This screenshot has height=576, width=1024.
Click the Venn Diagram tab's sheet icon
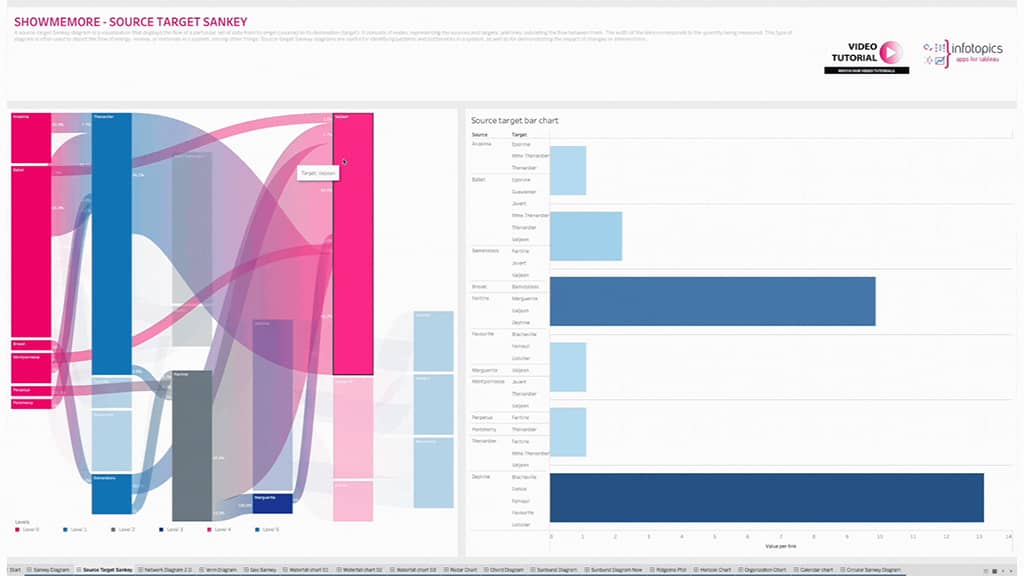click(x=202, y=570)
